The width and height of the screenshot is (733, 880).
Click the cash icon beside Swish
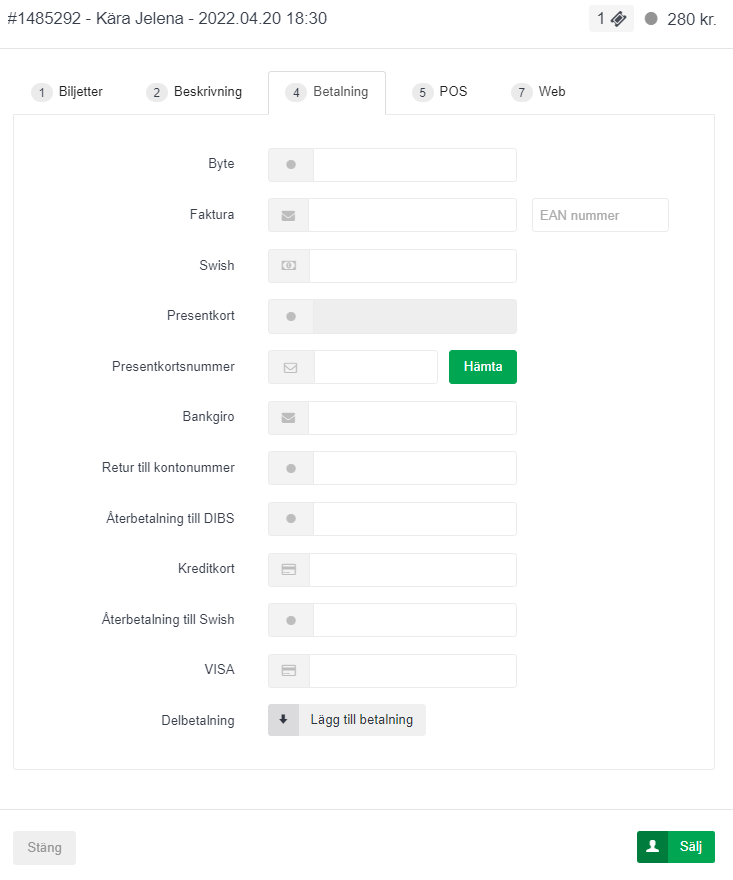[289, 266]
